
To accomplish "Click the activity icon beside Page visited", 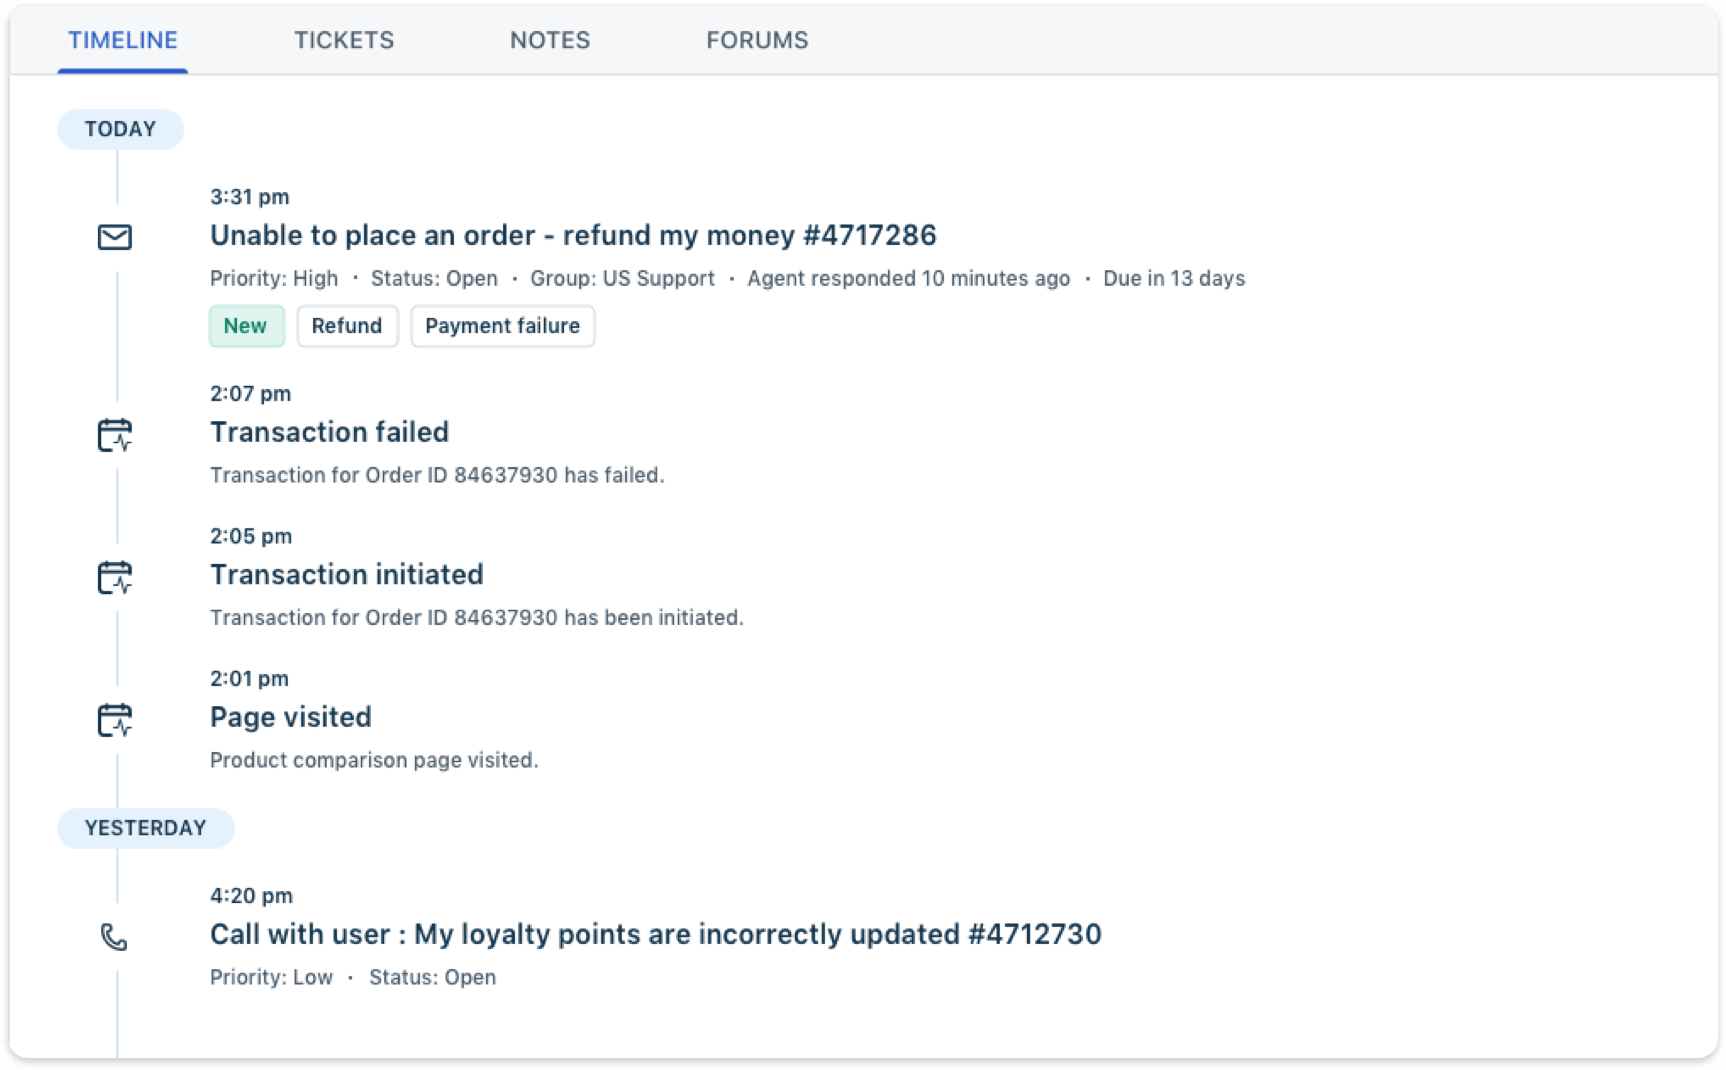I will [115, 720].
